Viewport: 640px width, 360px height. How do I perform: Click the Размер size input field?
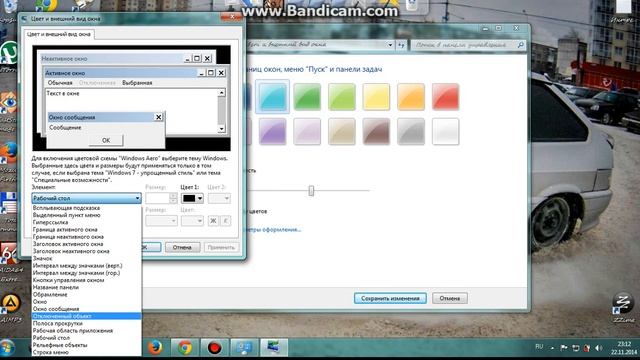[158, 198]
